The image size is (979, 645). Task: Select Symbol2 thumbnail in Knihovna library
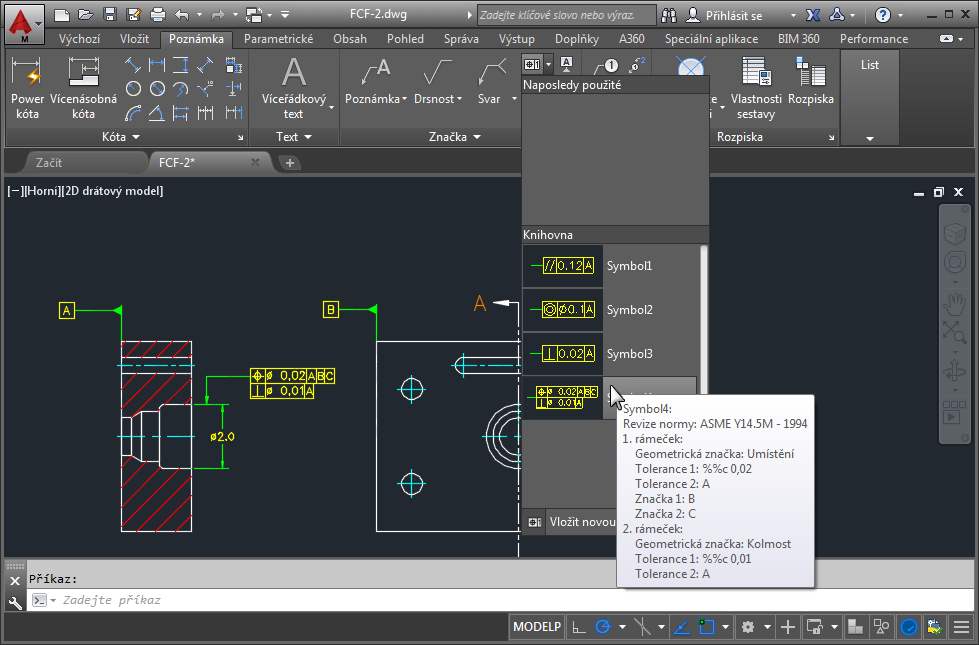[563, 310]
